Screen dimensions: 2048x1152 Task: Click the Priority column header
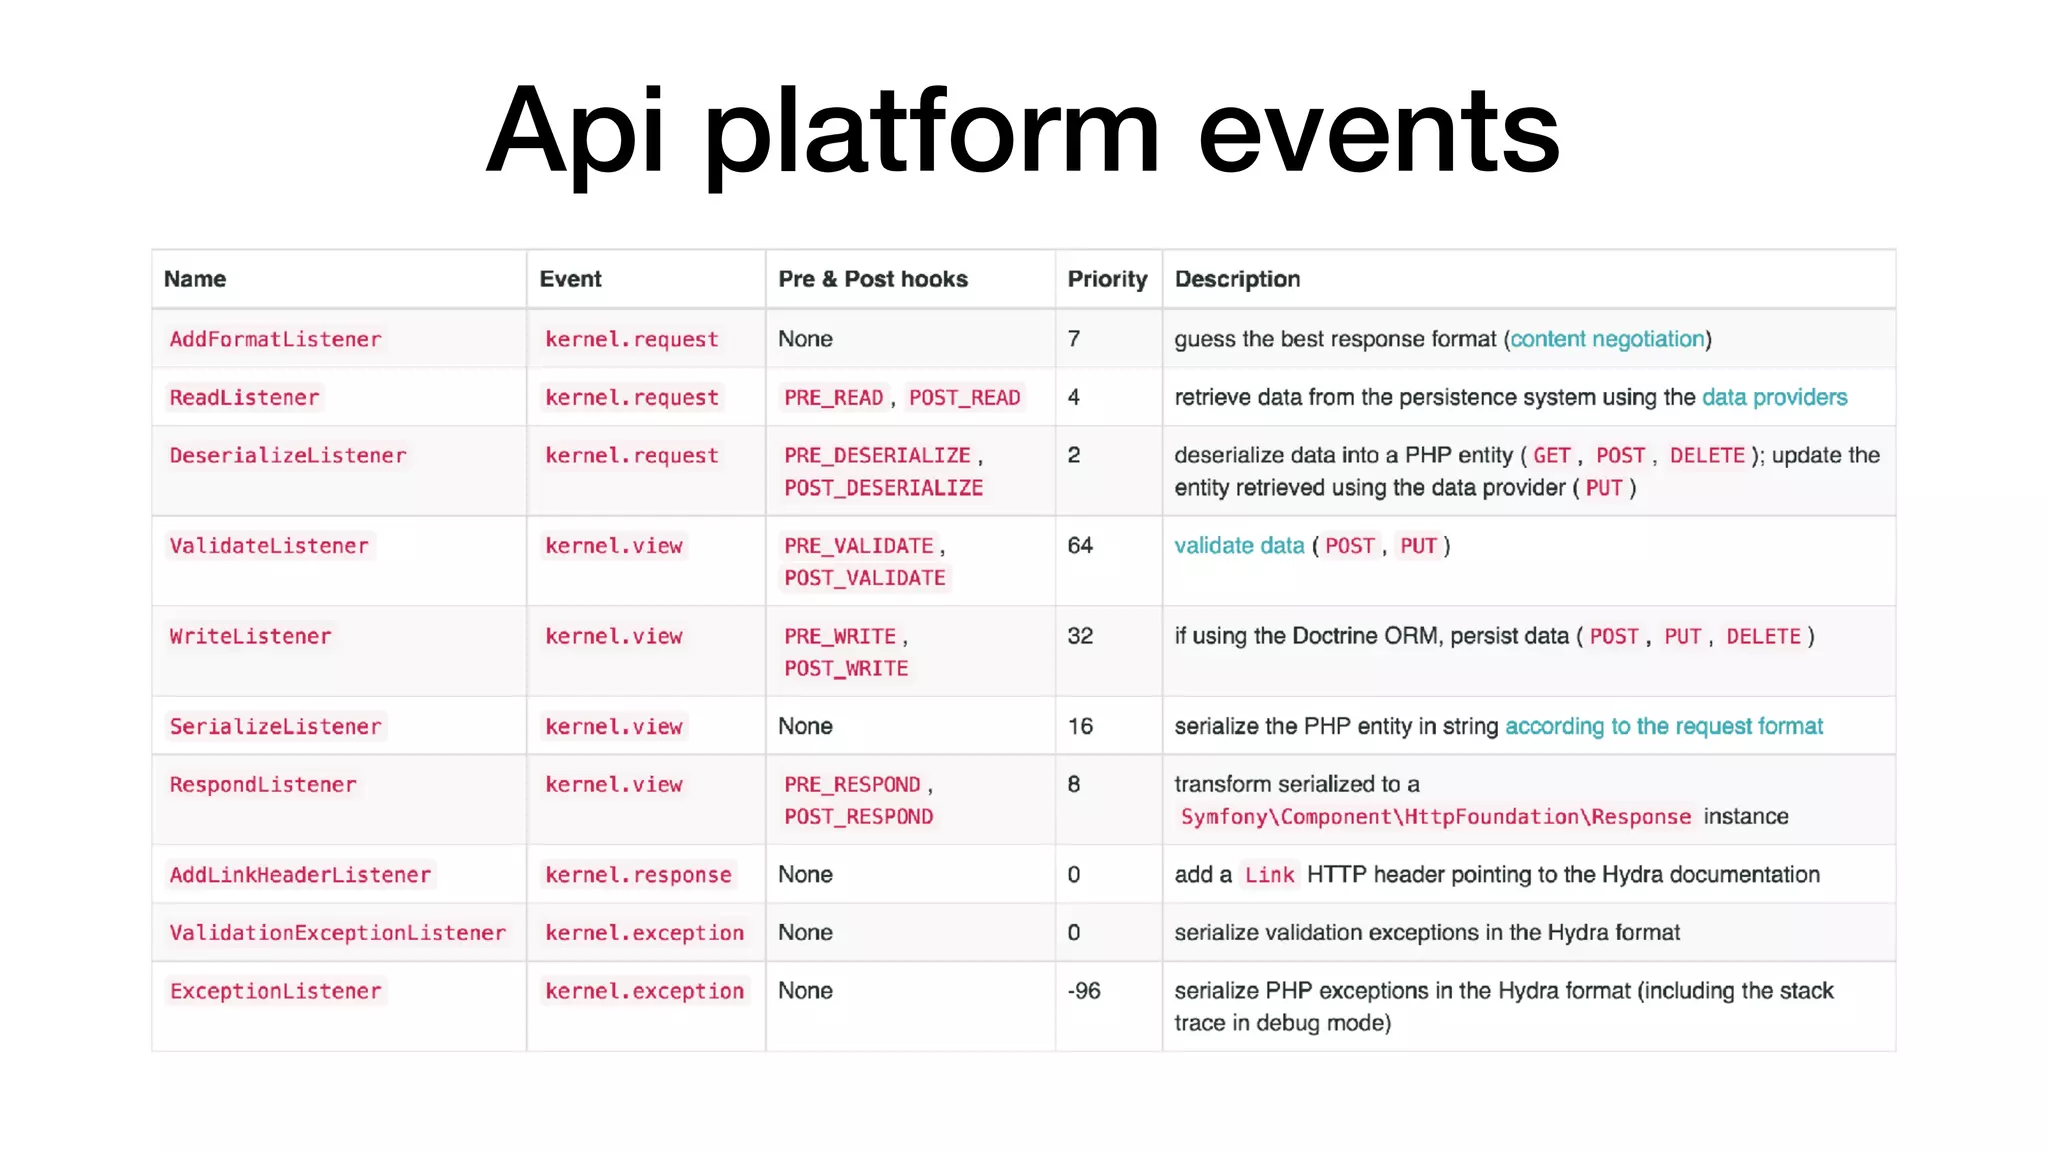coord(1107,279)
